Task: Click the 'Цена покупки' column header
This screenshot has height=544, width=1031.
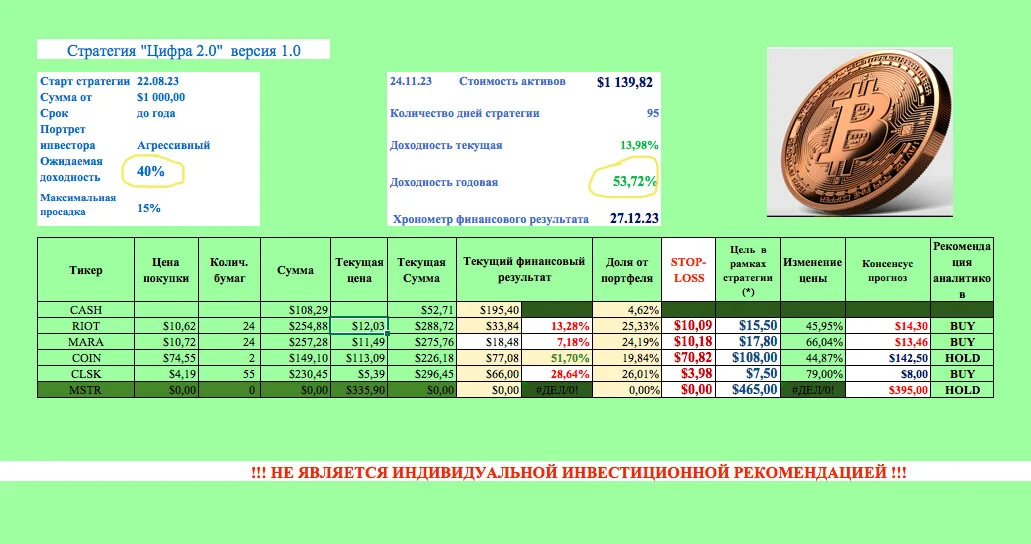Action: coord(166,270)
